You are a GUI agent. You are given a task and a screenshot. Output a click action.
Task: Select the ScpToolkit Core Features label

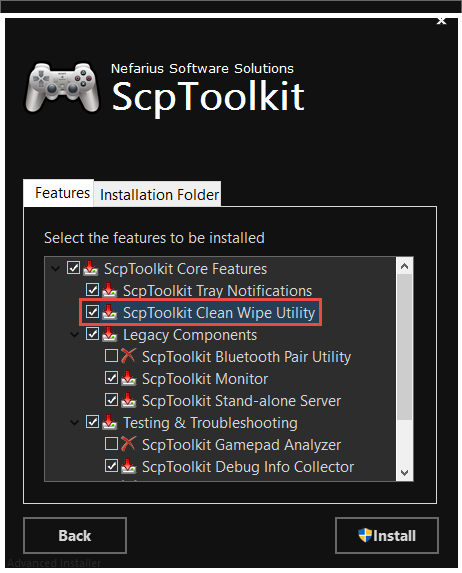186,269
